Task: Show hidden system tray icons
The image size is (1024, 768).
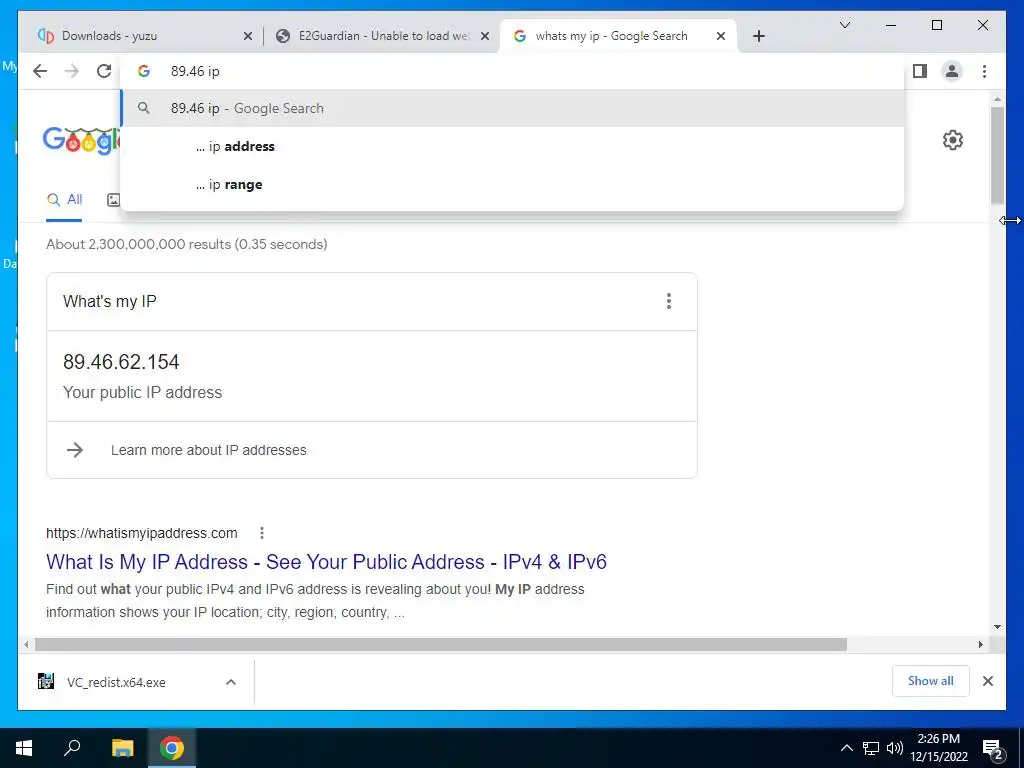Action: click(846, 748)
